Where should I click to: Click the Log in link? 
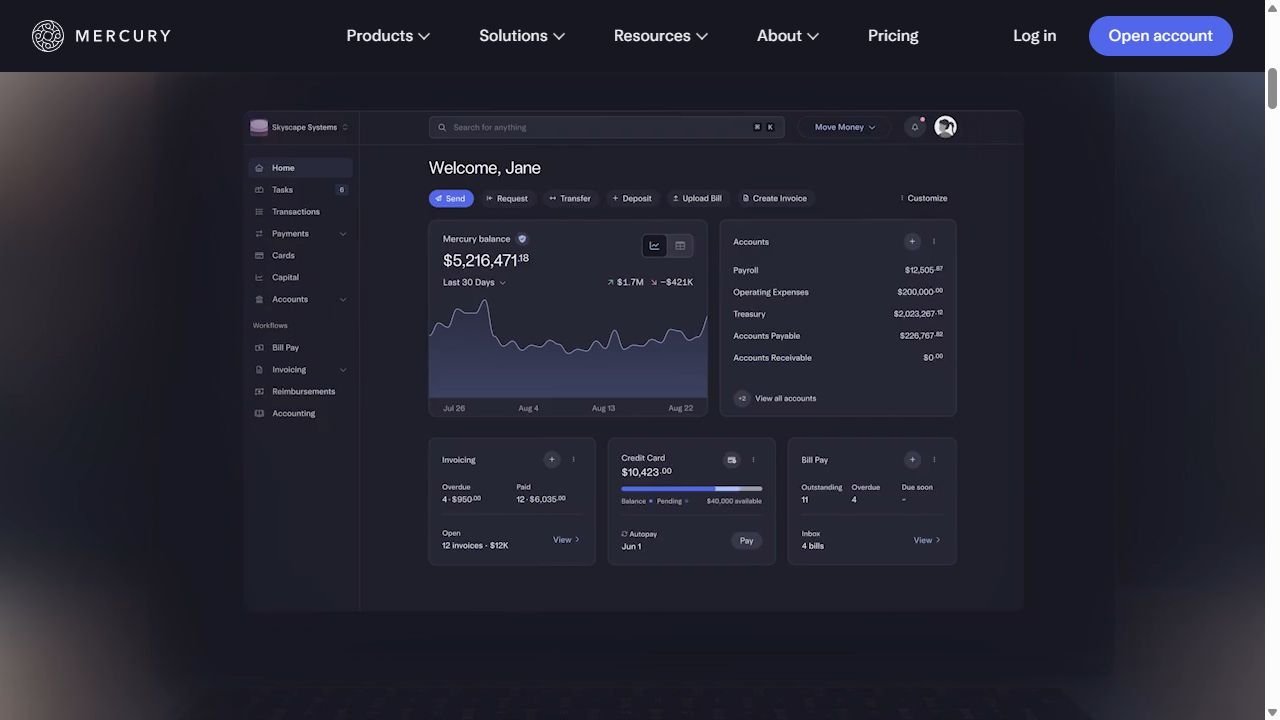click(1035, 36)
